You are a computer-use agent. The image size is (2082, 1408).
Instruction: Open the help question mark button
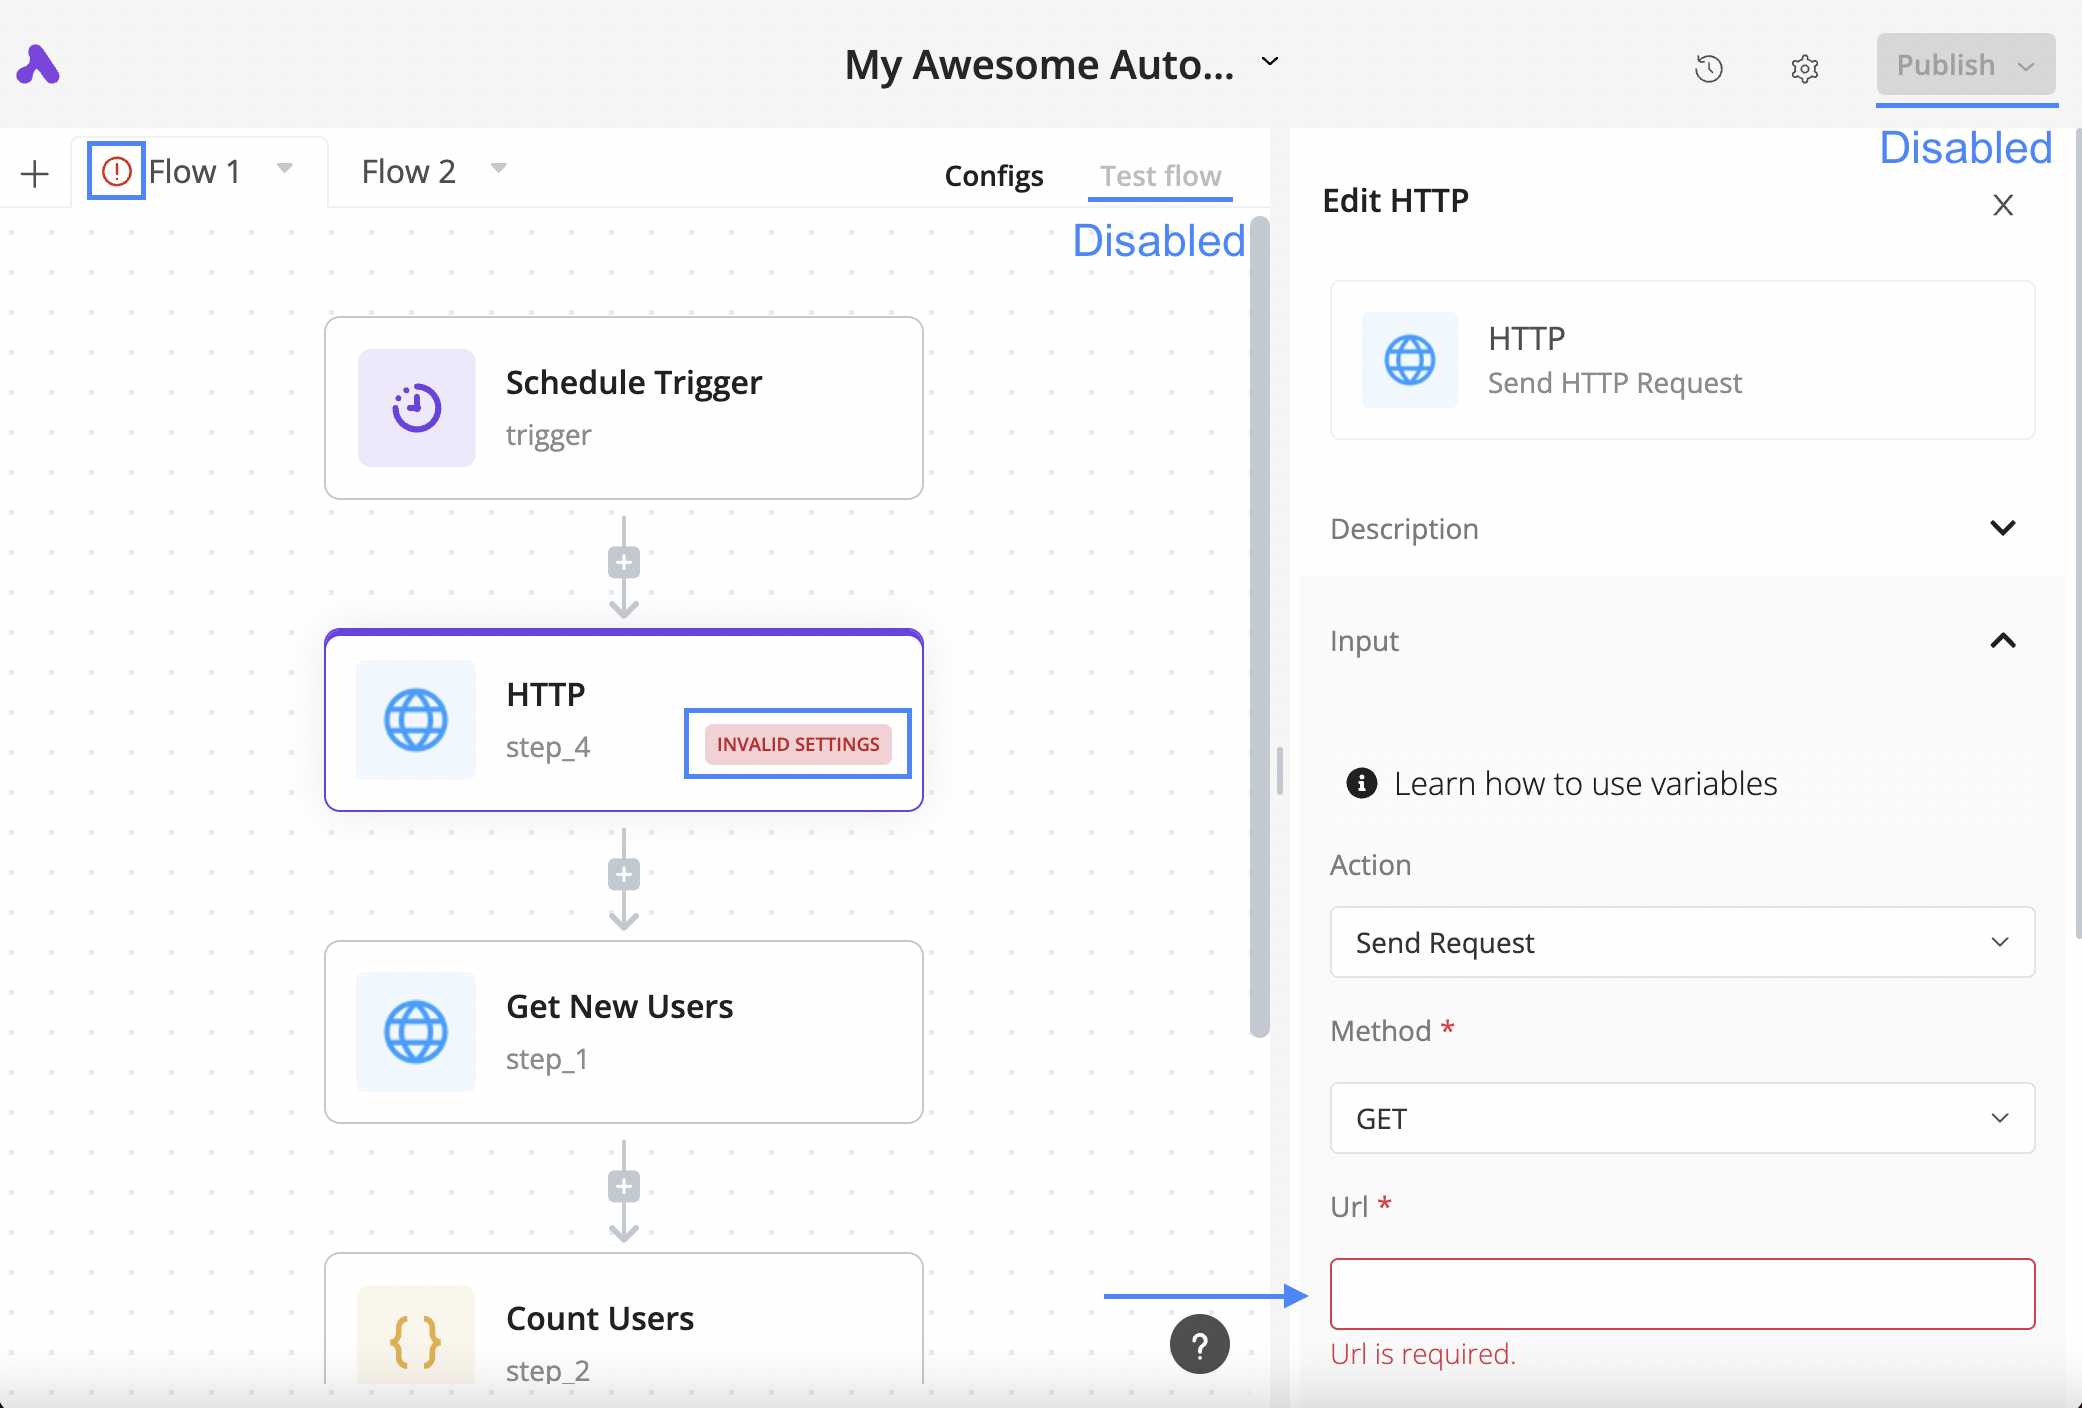(x=1199, y=1345)
